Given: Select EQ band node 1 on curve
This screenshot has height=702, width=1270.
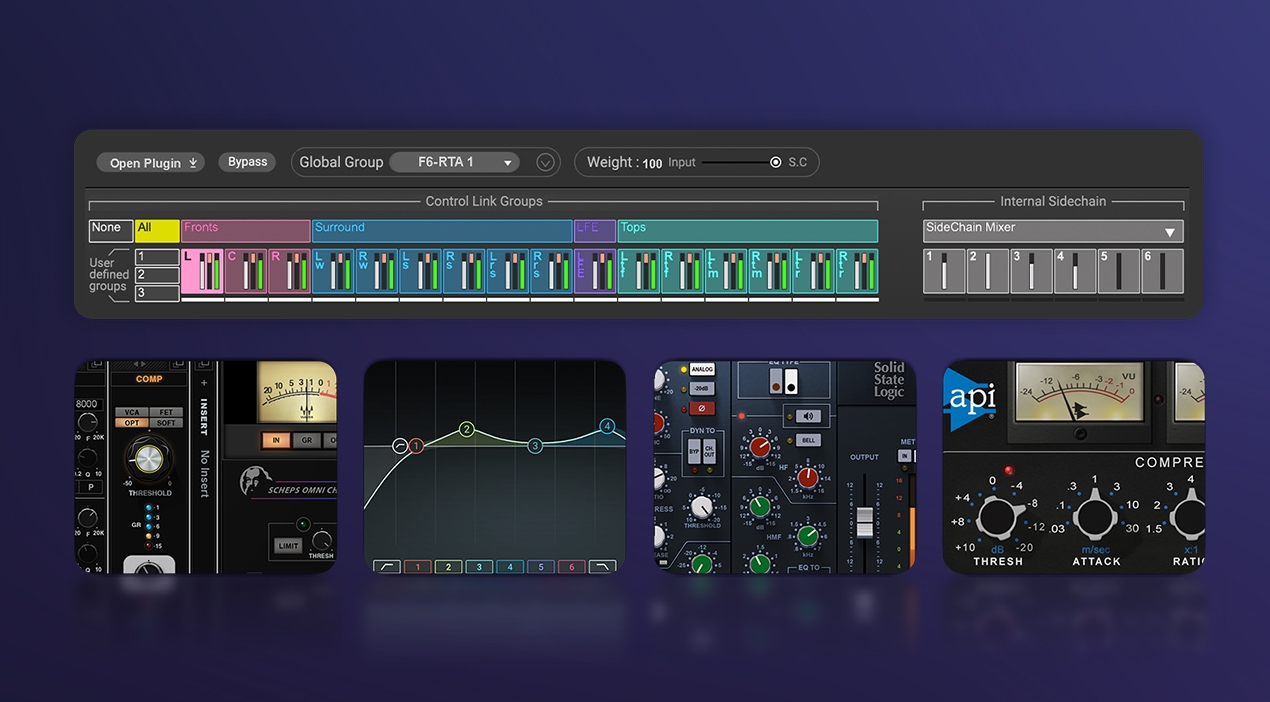Looking at the screenshot, I should [x=417, y=445].
